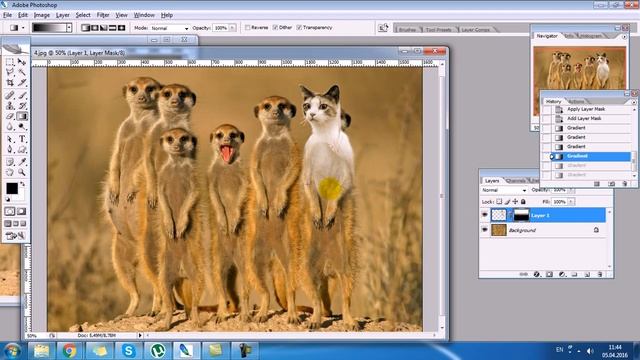Uncheck the Transparency checkbox
This screenshot has width=640, height=360.
pyautogui.click(x=299, y=28)
